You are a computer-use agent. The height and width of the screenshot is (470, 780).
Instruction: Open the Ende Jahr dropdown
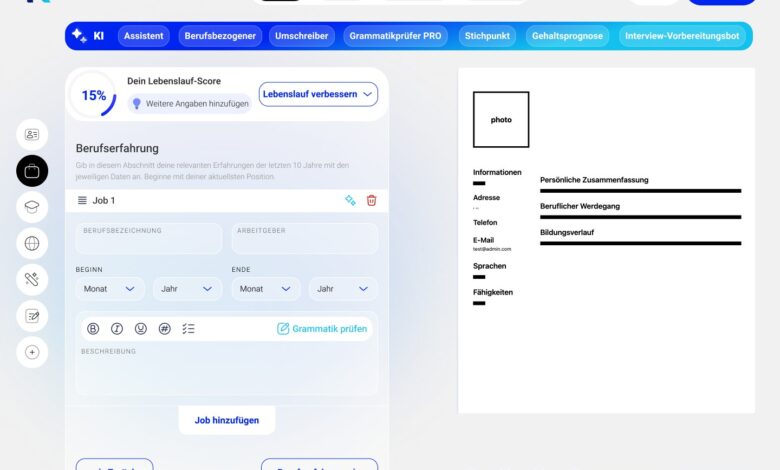343,289
